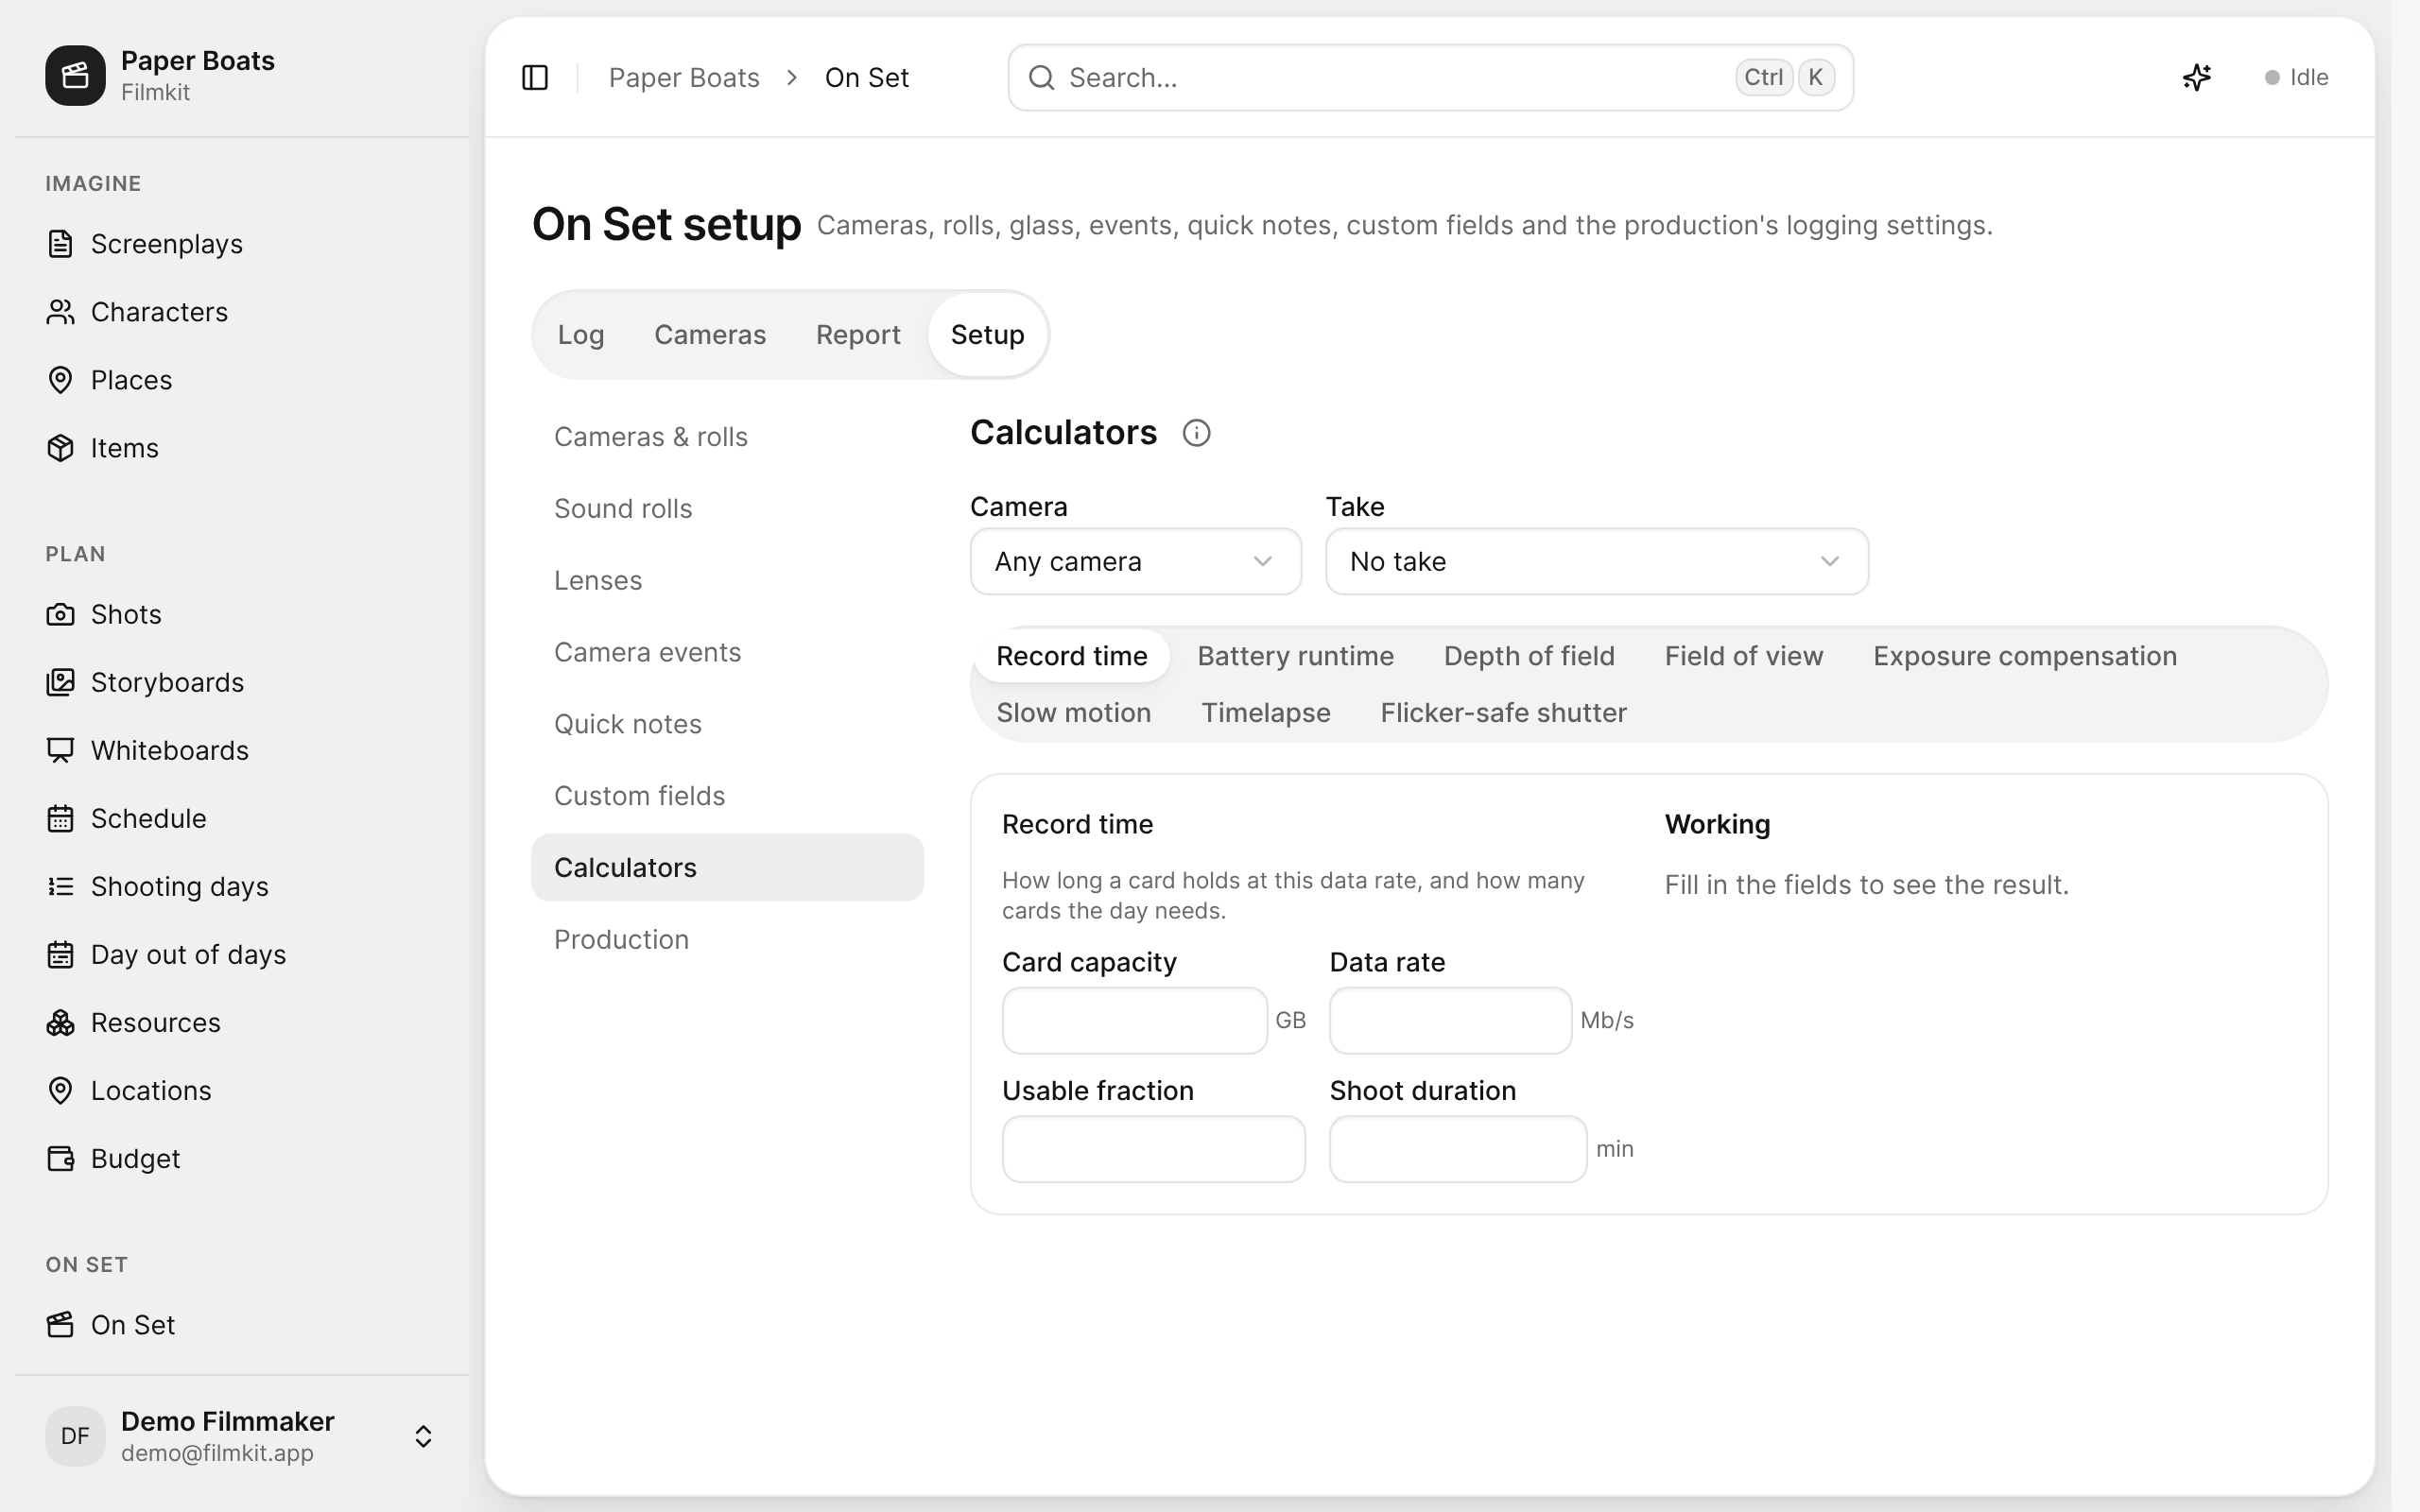Click the Storyboards images icon
This screenshot has height=1512, width=2420.
coord(60,682)
